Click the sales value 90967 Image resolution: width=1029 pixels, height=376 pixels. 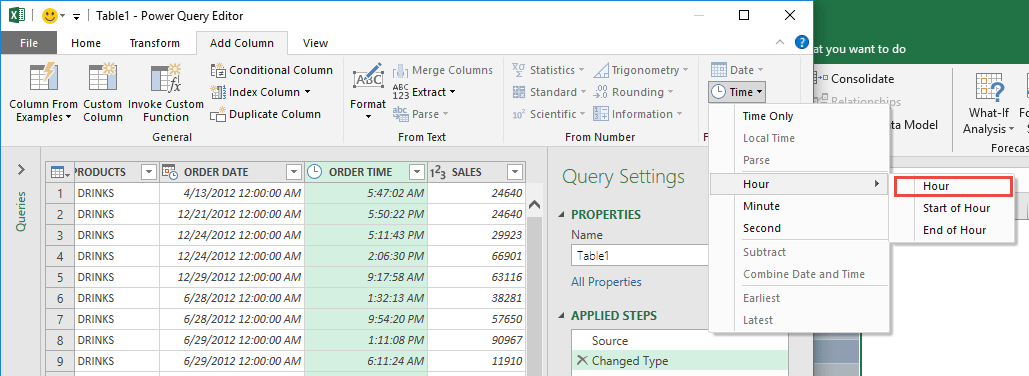476,340
